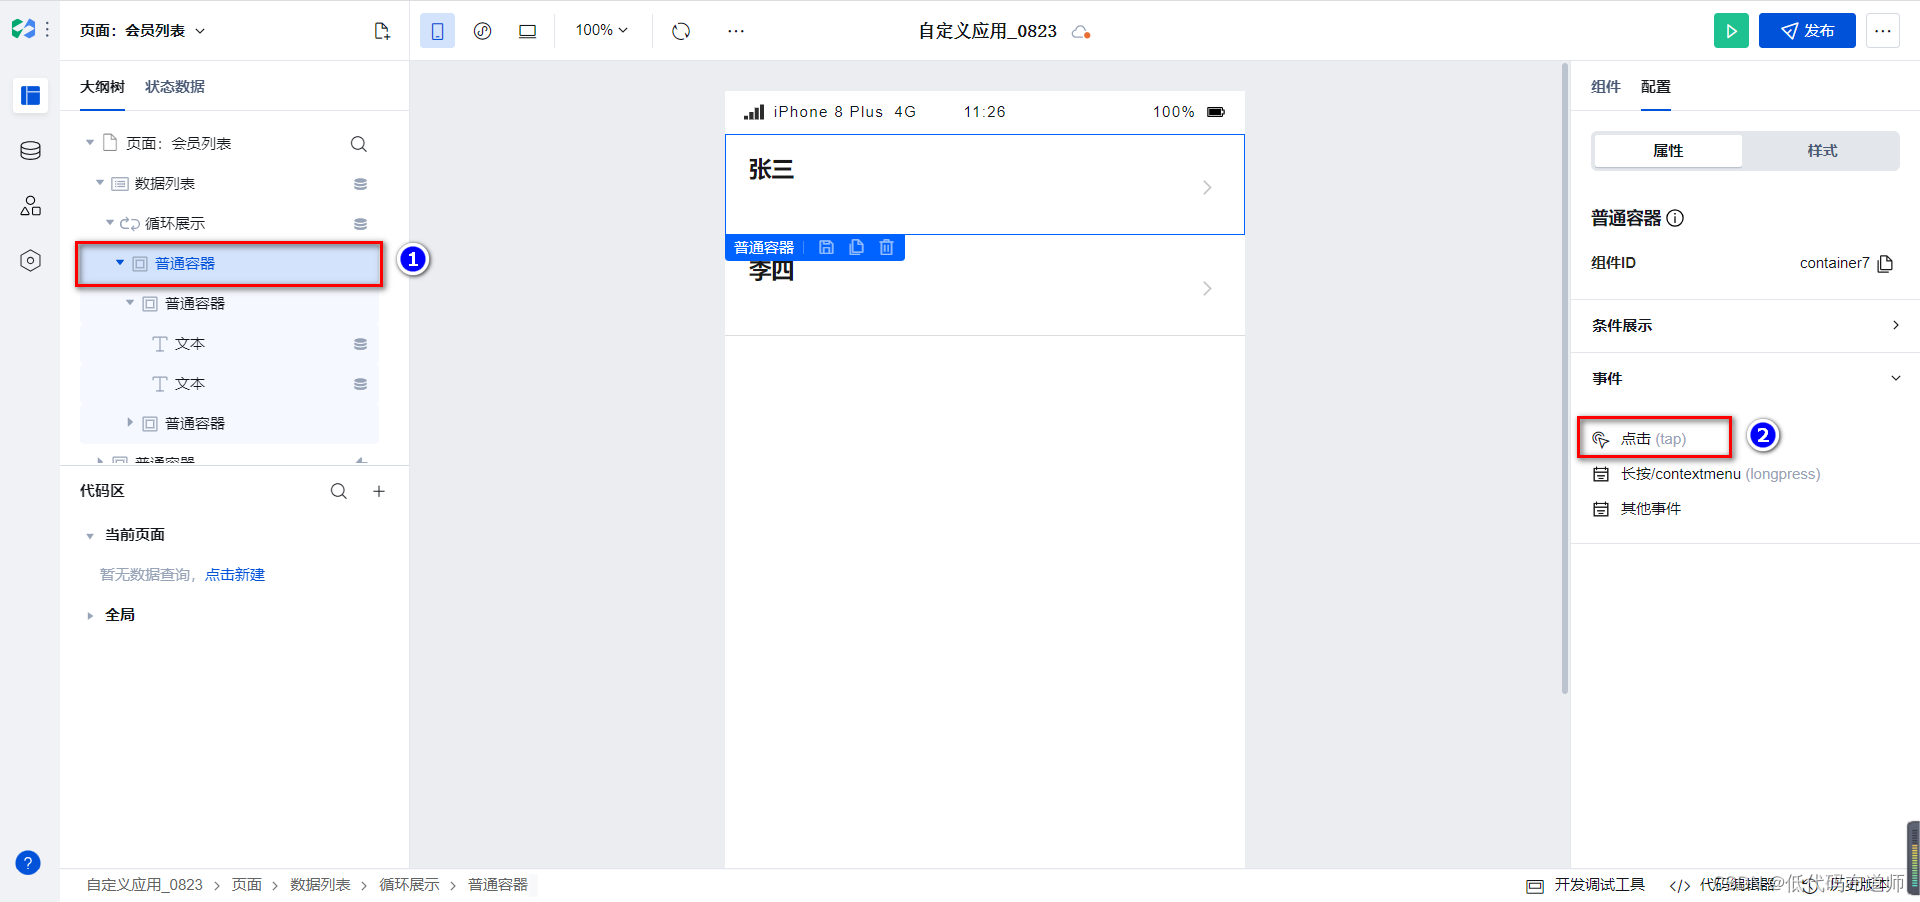Image resolution: width=1920 pixels, height=902 pixels.
Task: Click the 张三 list row chevron
Action: pos(1207,188)
